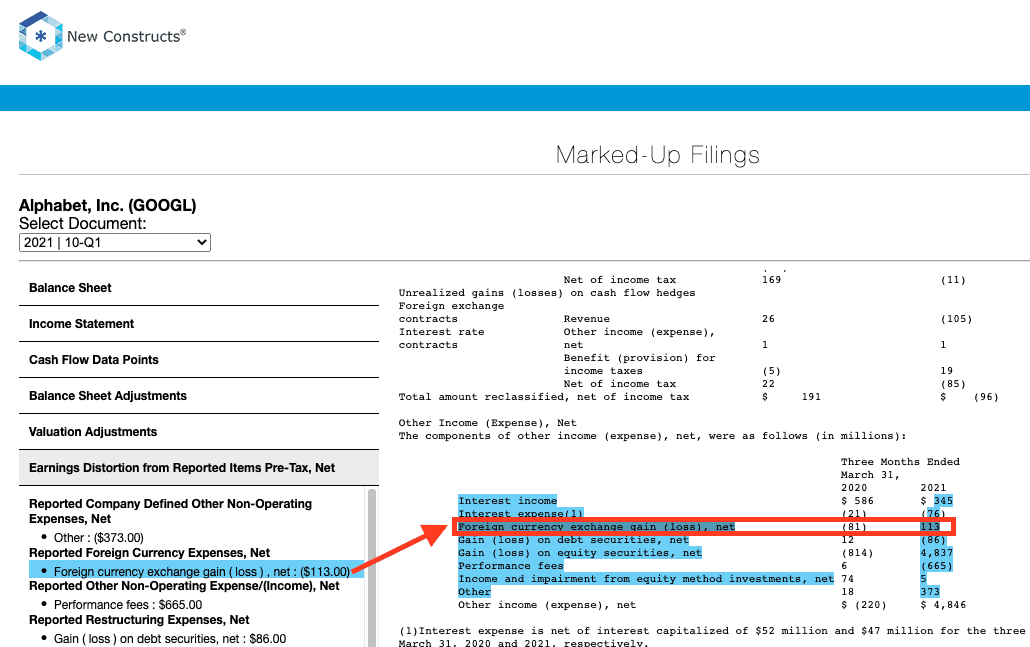Click the highlighted (76) interest expense value
Viewport: 1030px width, 647px height.
point(933,514)
